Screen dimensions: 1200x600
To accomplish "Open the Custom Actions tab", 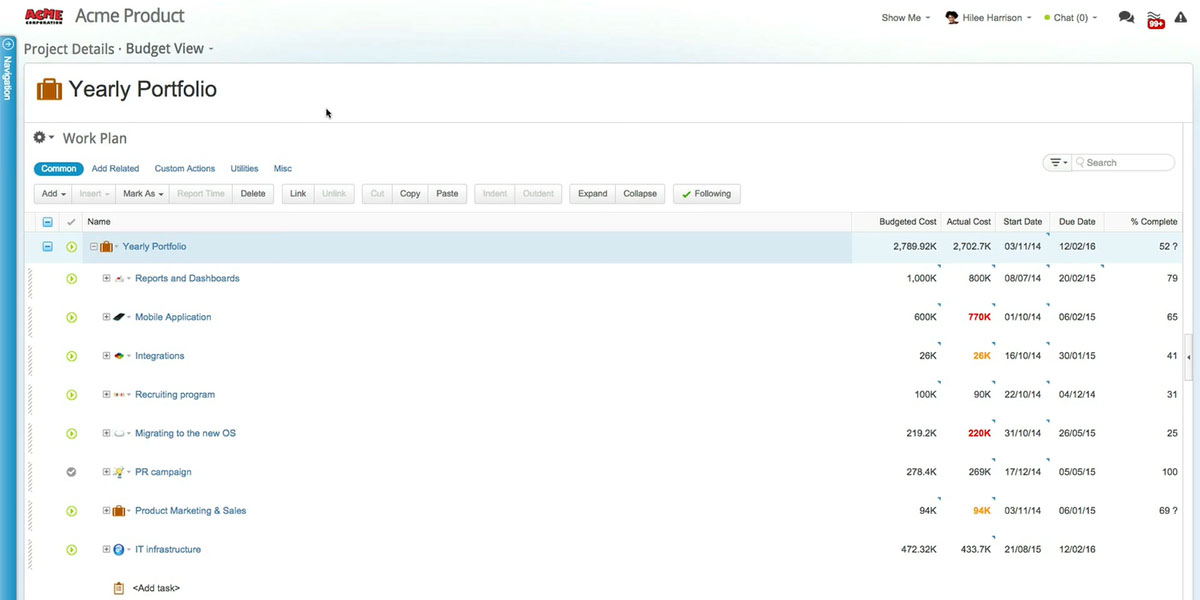I will [185, 169].
